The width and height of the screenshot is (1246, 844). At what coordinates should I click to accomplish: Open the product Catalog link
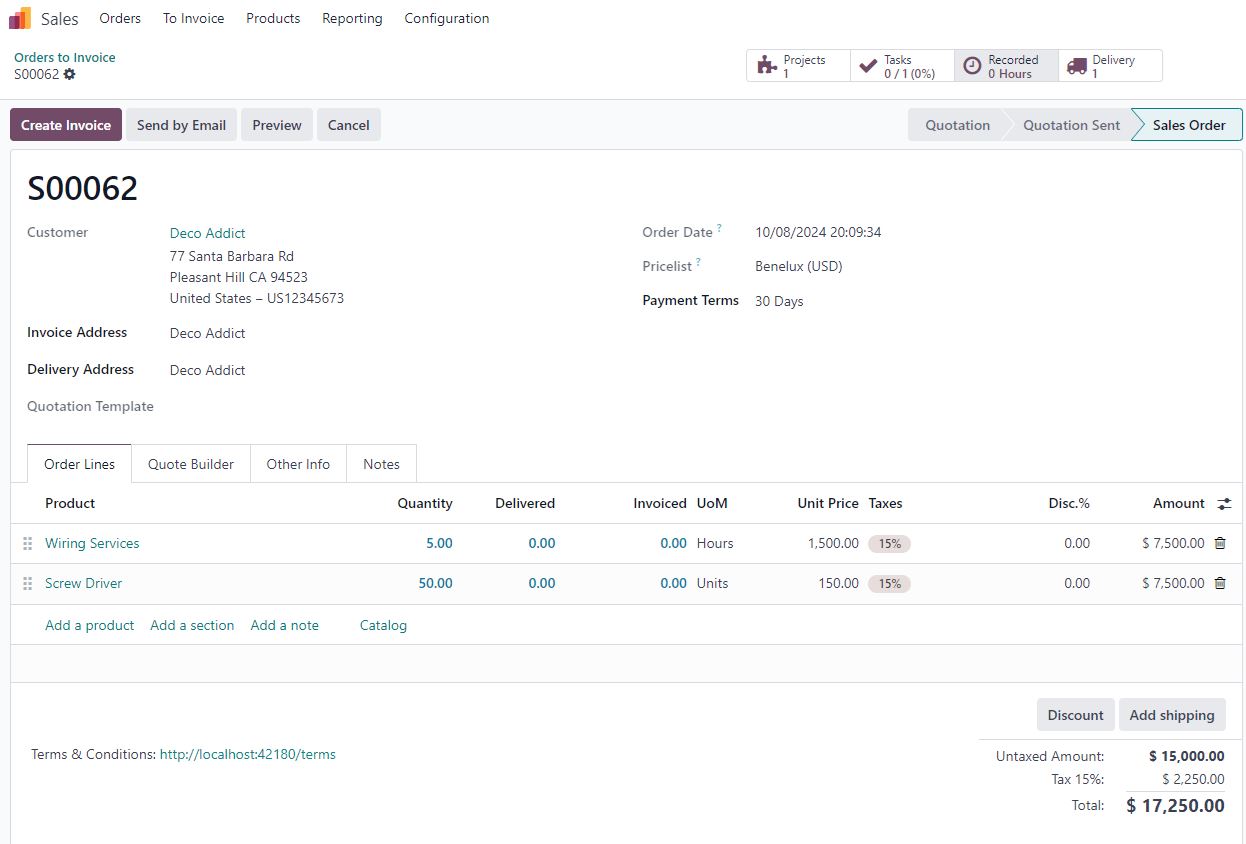(x=383, y=625)
